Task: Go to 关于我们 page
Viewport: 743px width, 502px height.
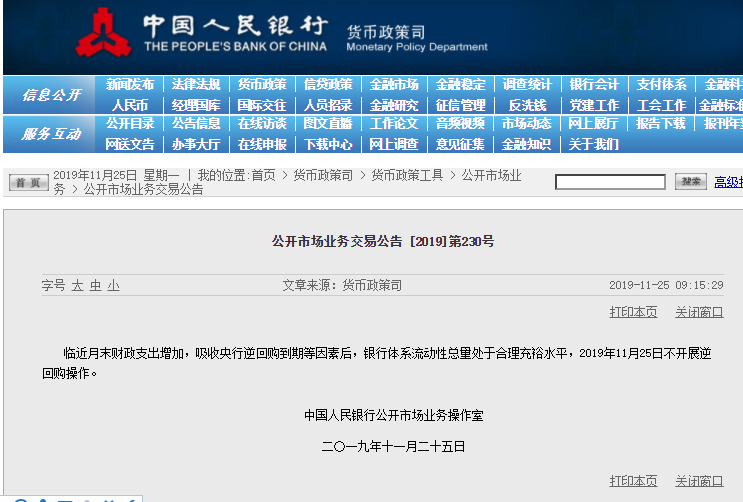Action: (593, 144)
